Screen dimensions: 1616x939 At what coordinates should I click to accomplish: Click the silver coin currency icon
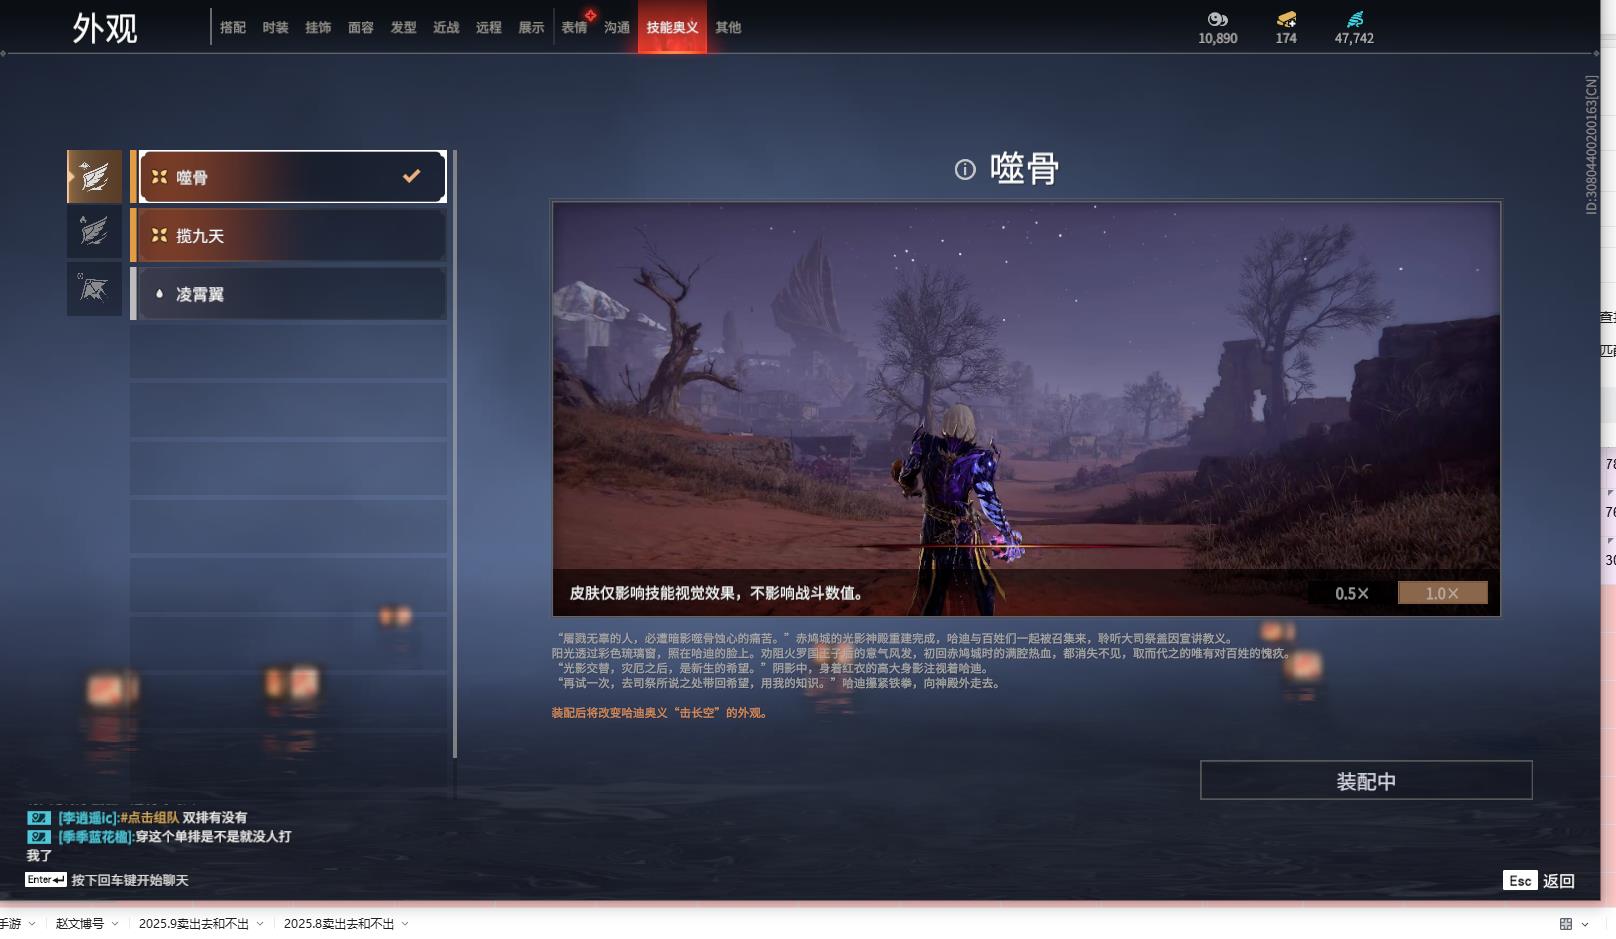(1217, 19)
